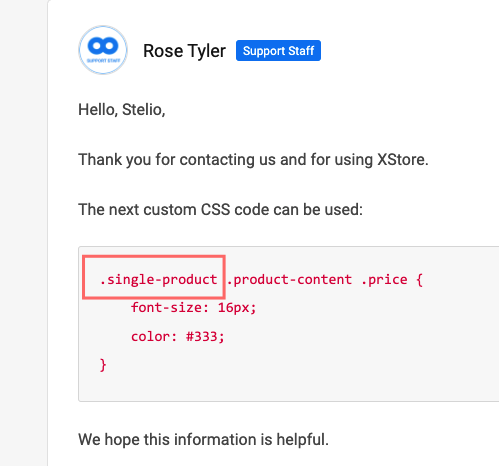Click the font-size property in the code
This screenshot has height=466, width=499.
[170, 307]
